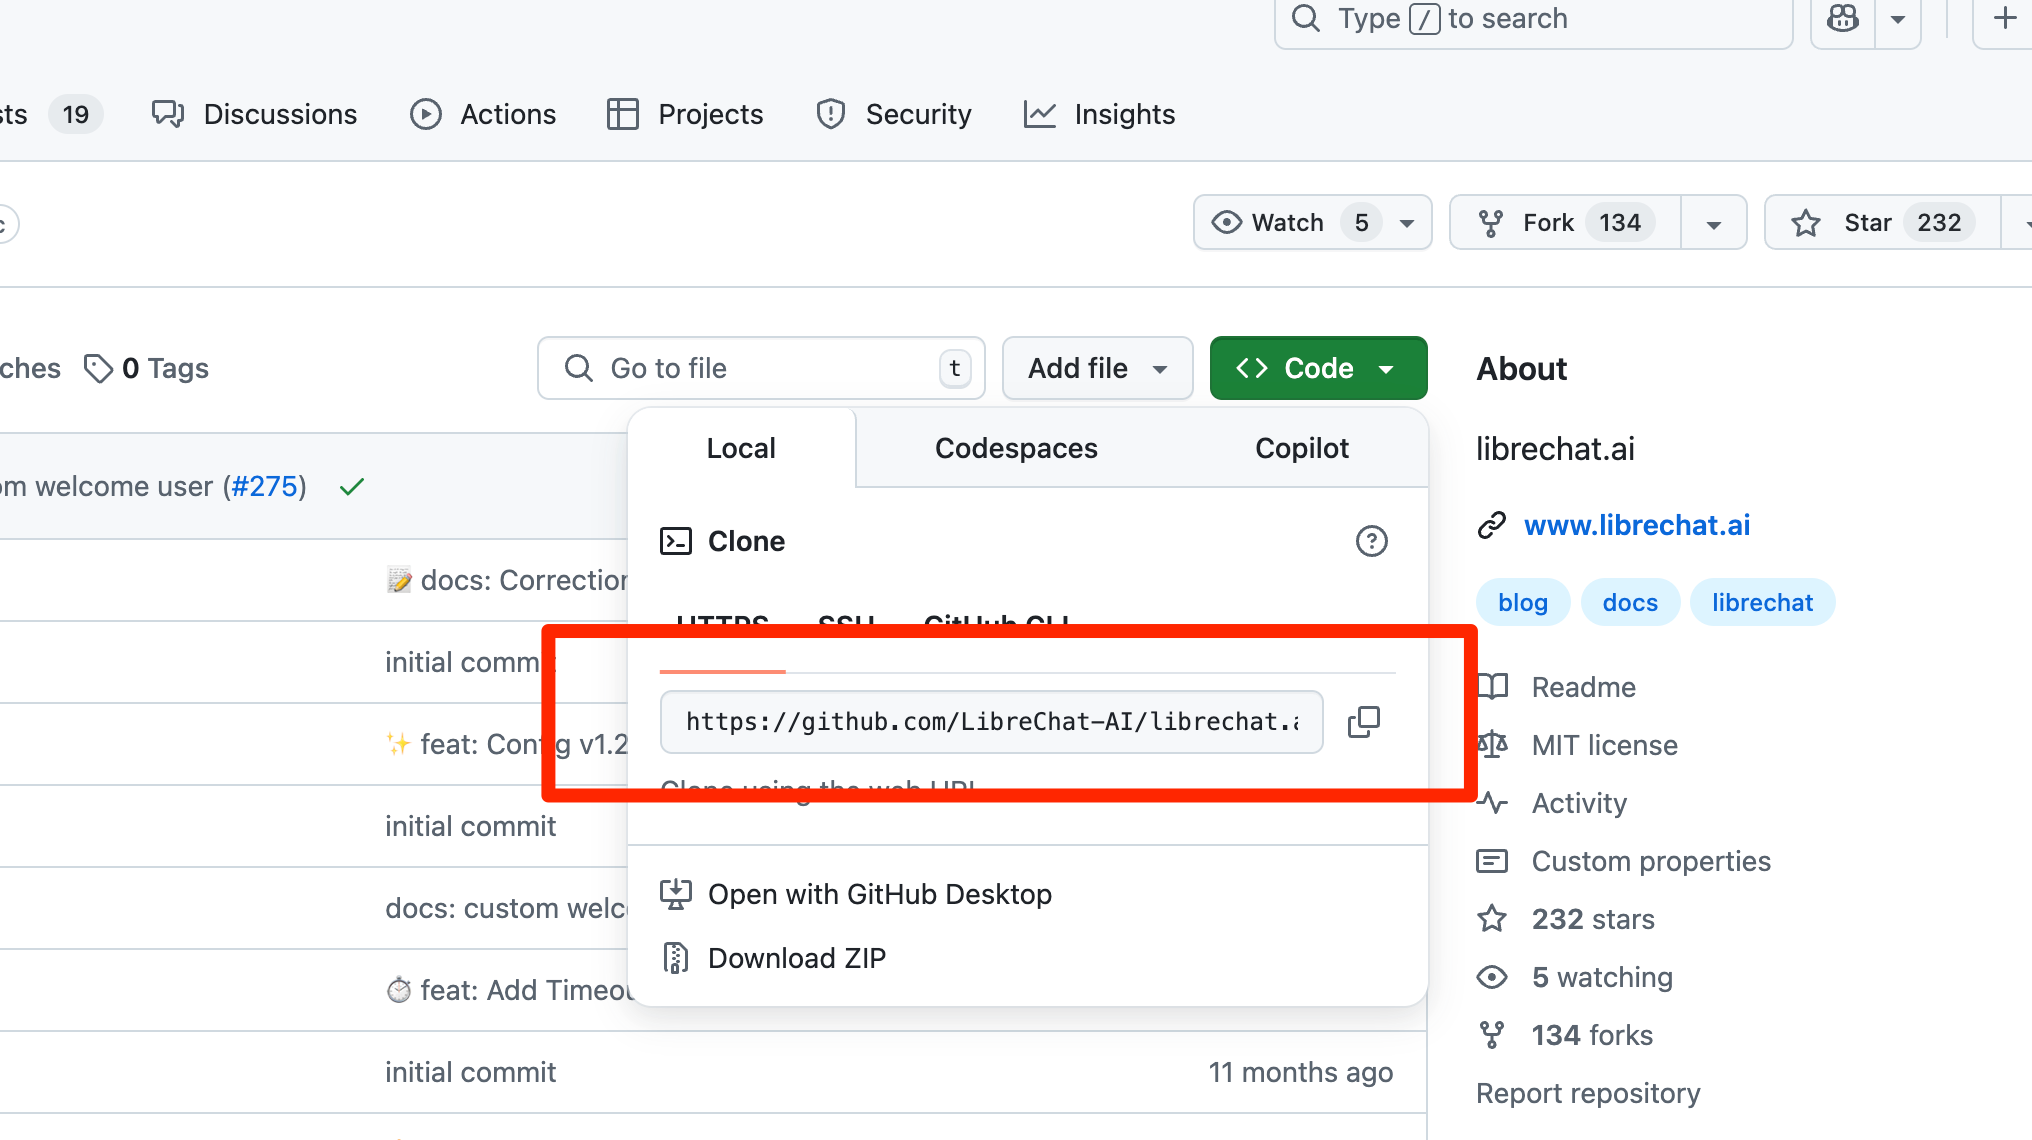Switch to the Copilot tab in the Code popup
2032x1140 pixels.
(x=1302, y=448)
